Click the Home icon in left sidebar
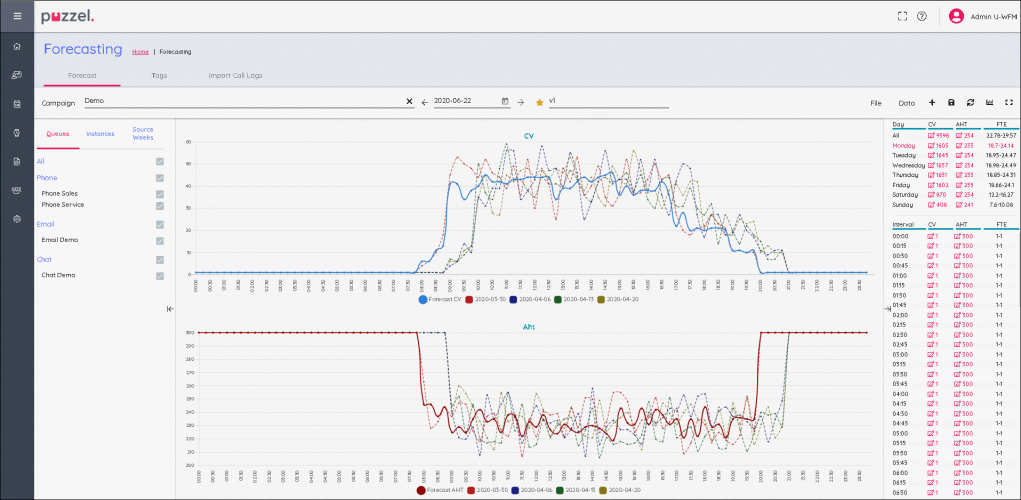Viewport: 1021px width, 500px height. tap(17, 46)
